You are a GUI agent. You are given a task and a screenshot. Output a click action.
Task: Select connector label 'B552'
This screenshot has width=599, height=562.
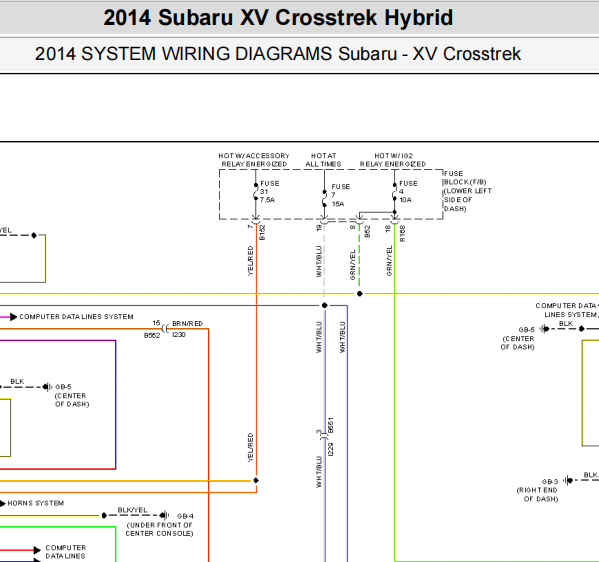(152, 335)
